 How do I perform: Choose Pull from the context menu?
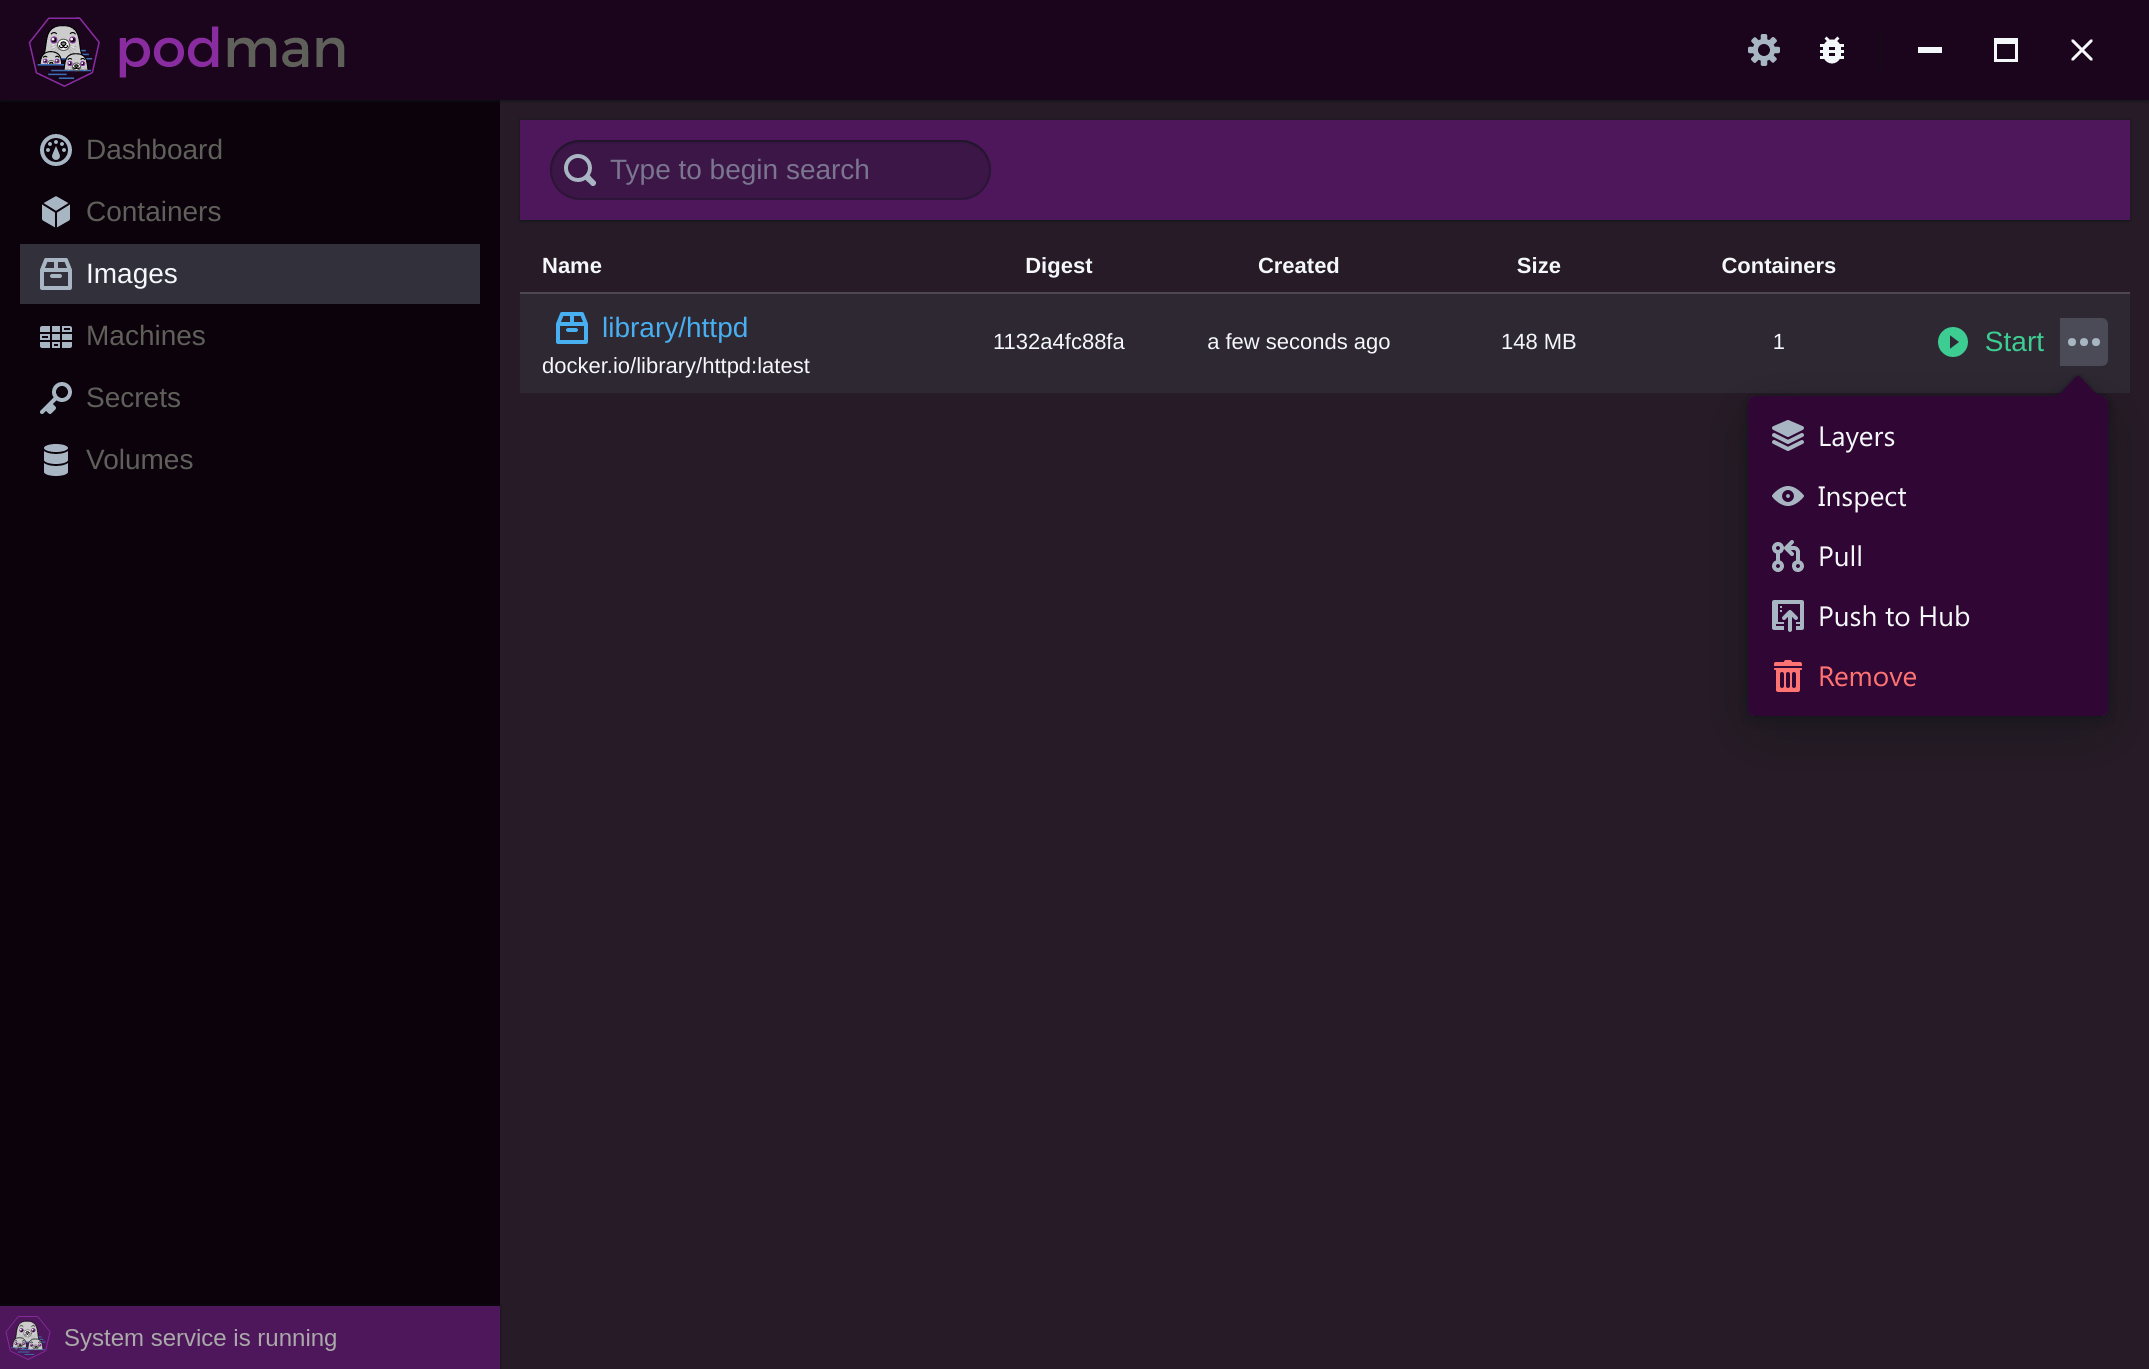click(x=1927, y=556)
